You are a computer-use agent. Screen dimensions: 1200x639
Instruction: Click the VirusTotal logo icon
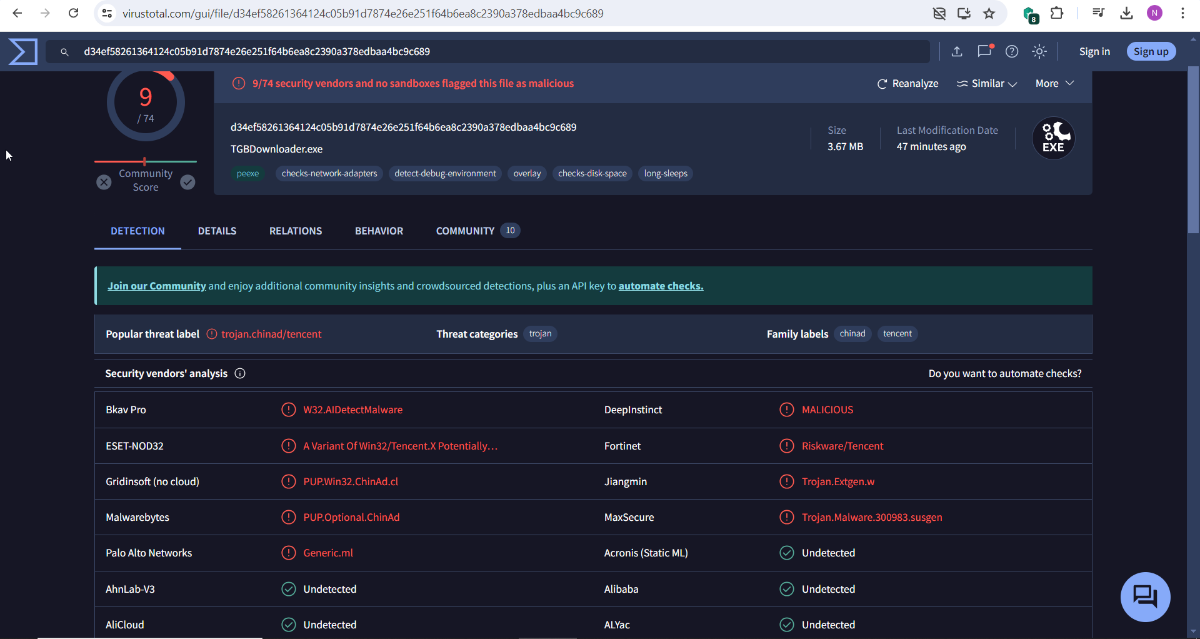(22, 51)
